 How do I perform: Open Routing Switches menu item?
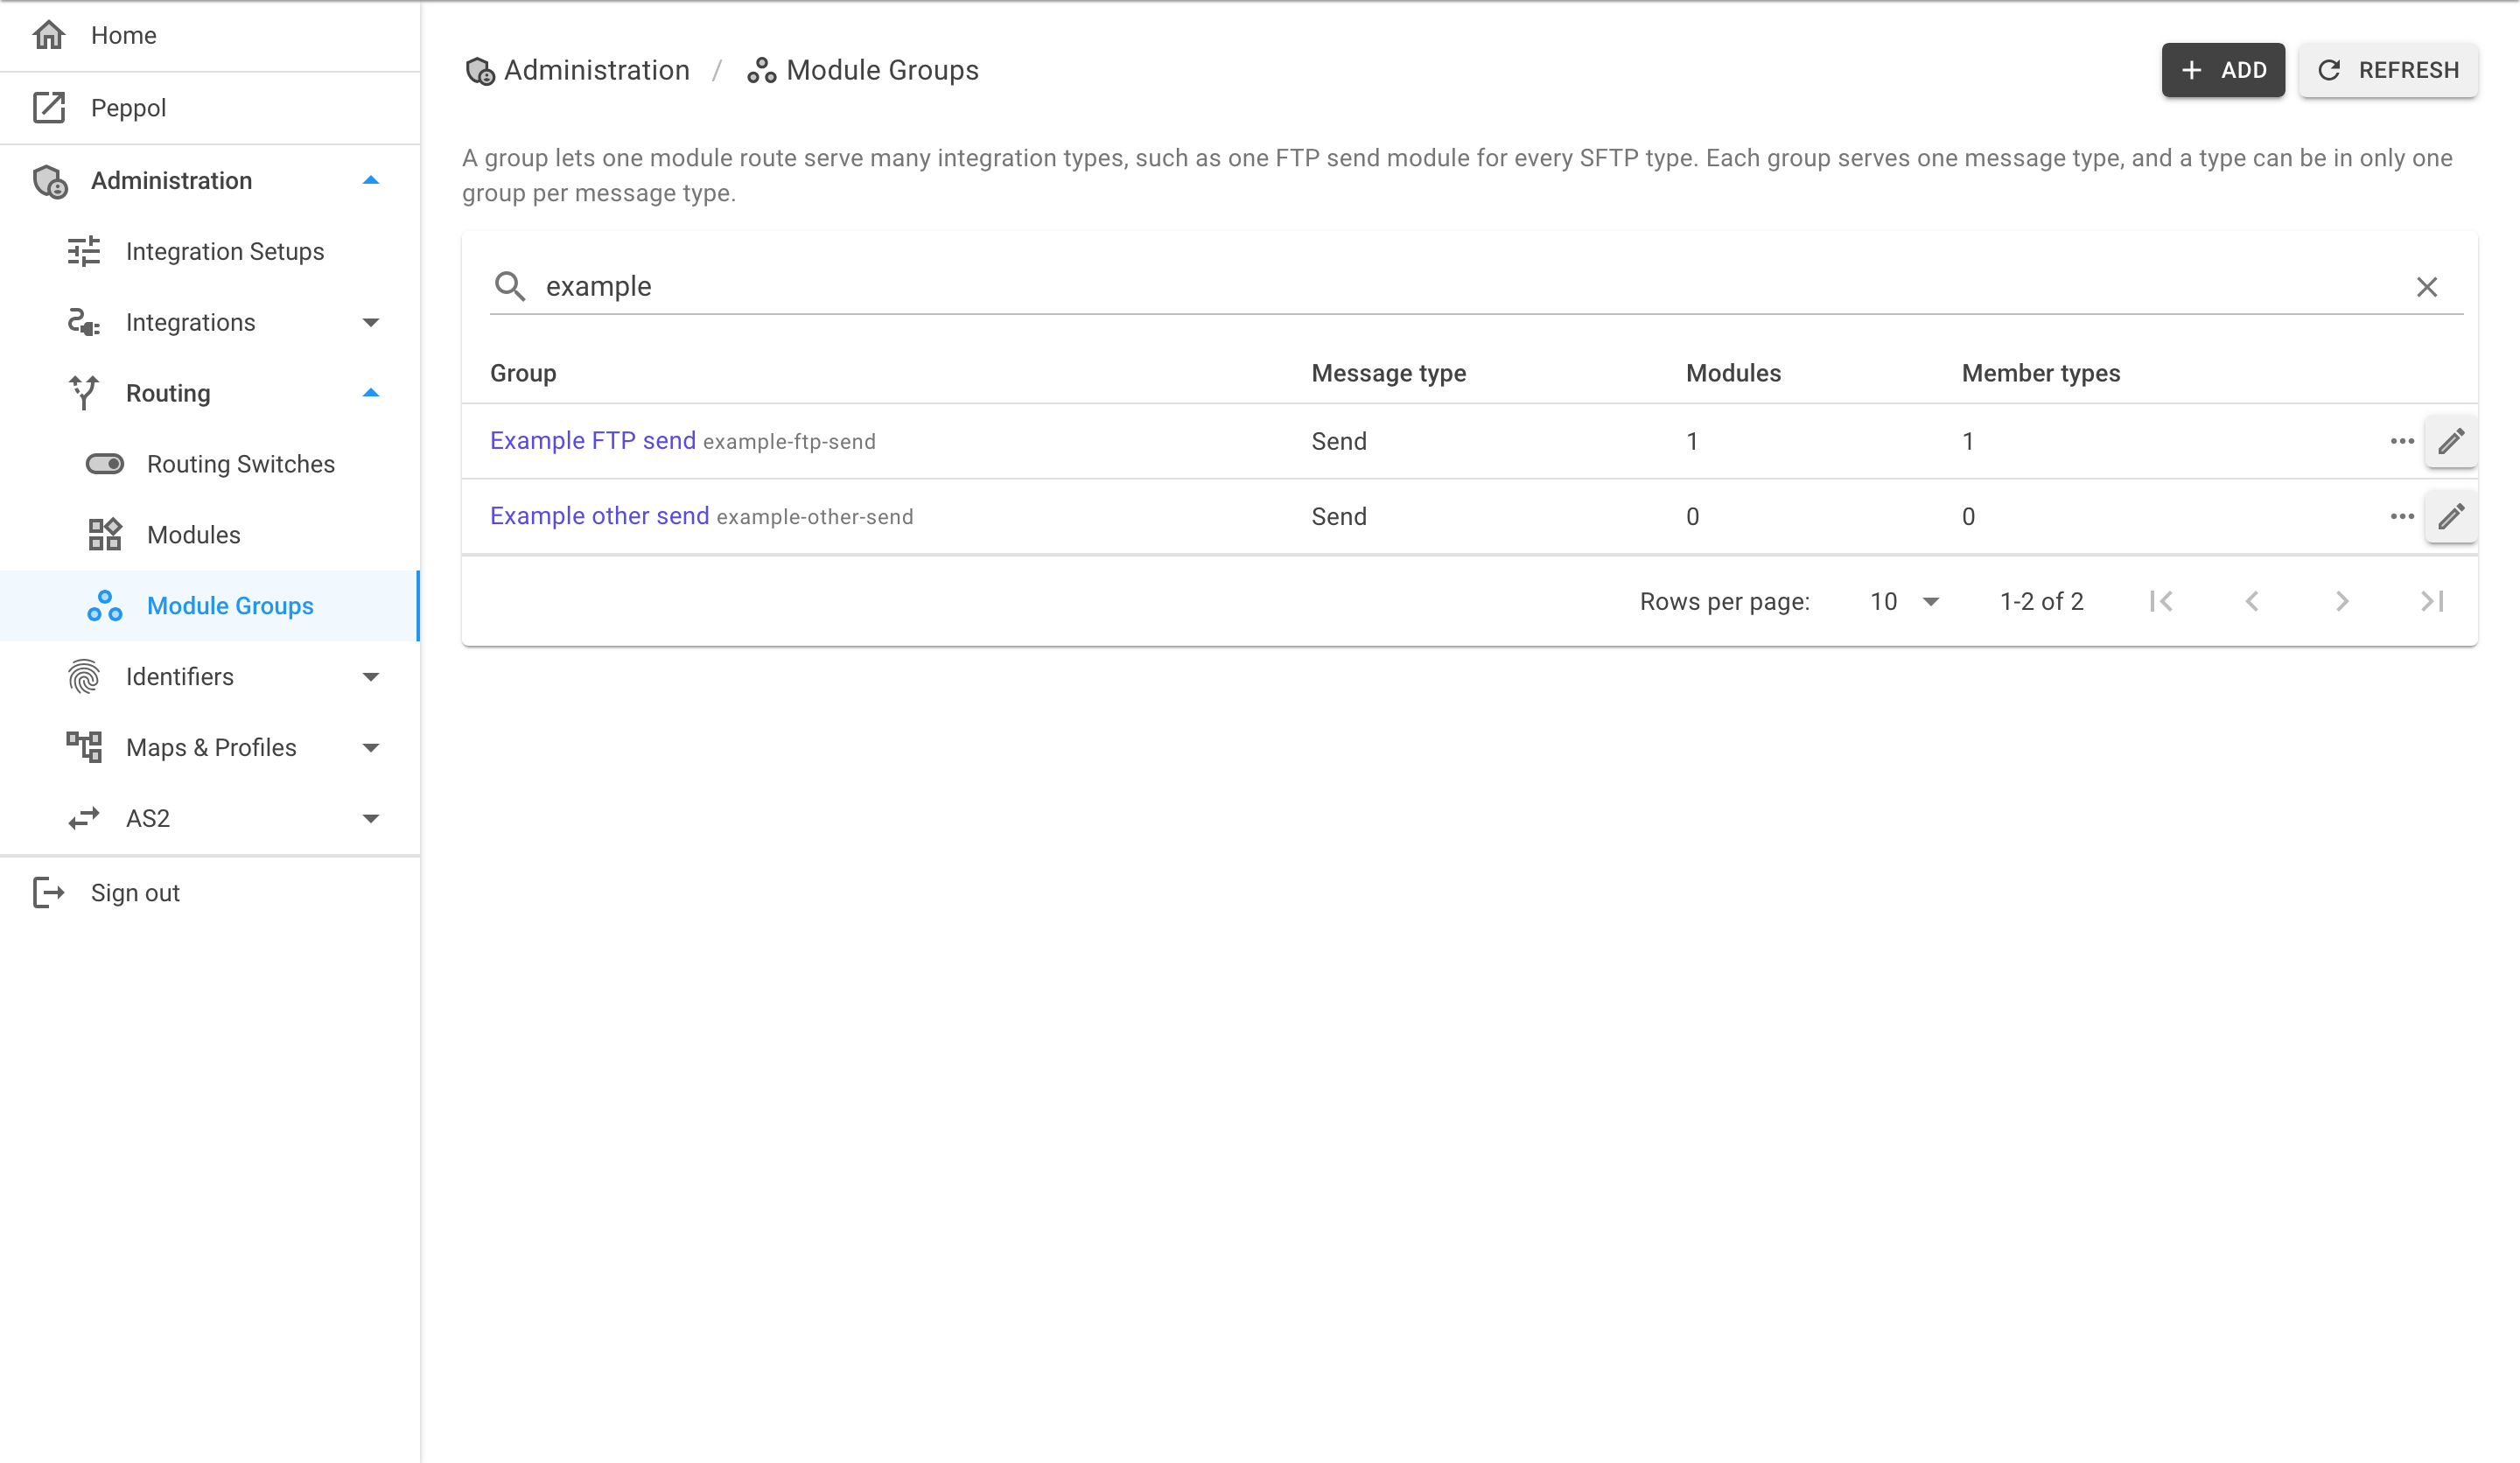(x=210, y=464)
